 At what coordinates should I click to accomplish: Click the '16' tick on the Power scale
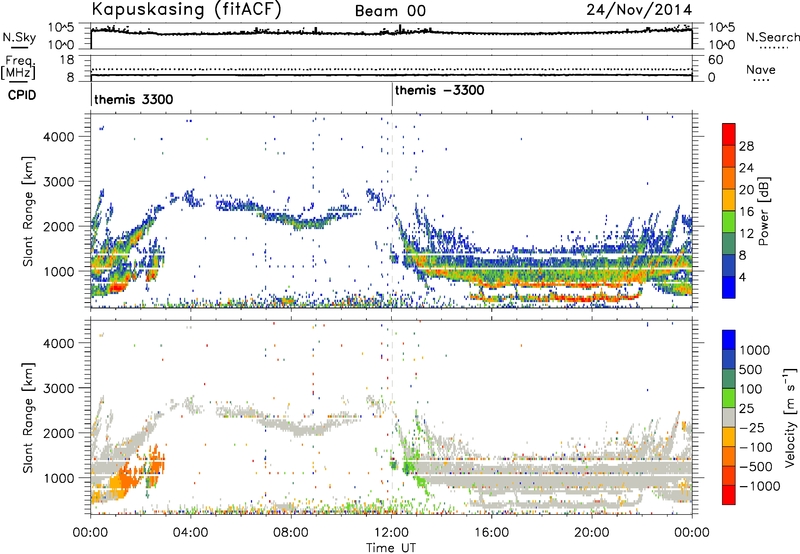(746, 212)
